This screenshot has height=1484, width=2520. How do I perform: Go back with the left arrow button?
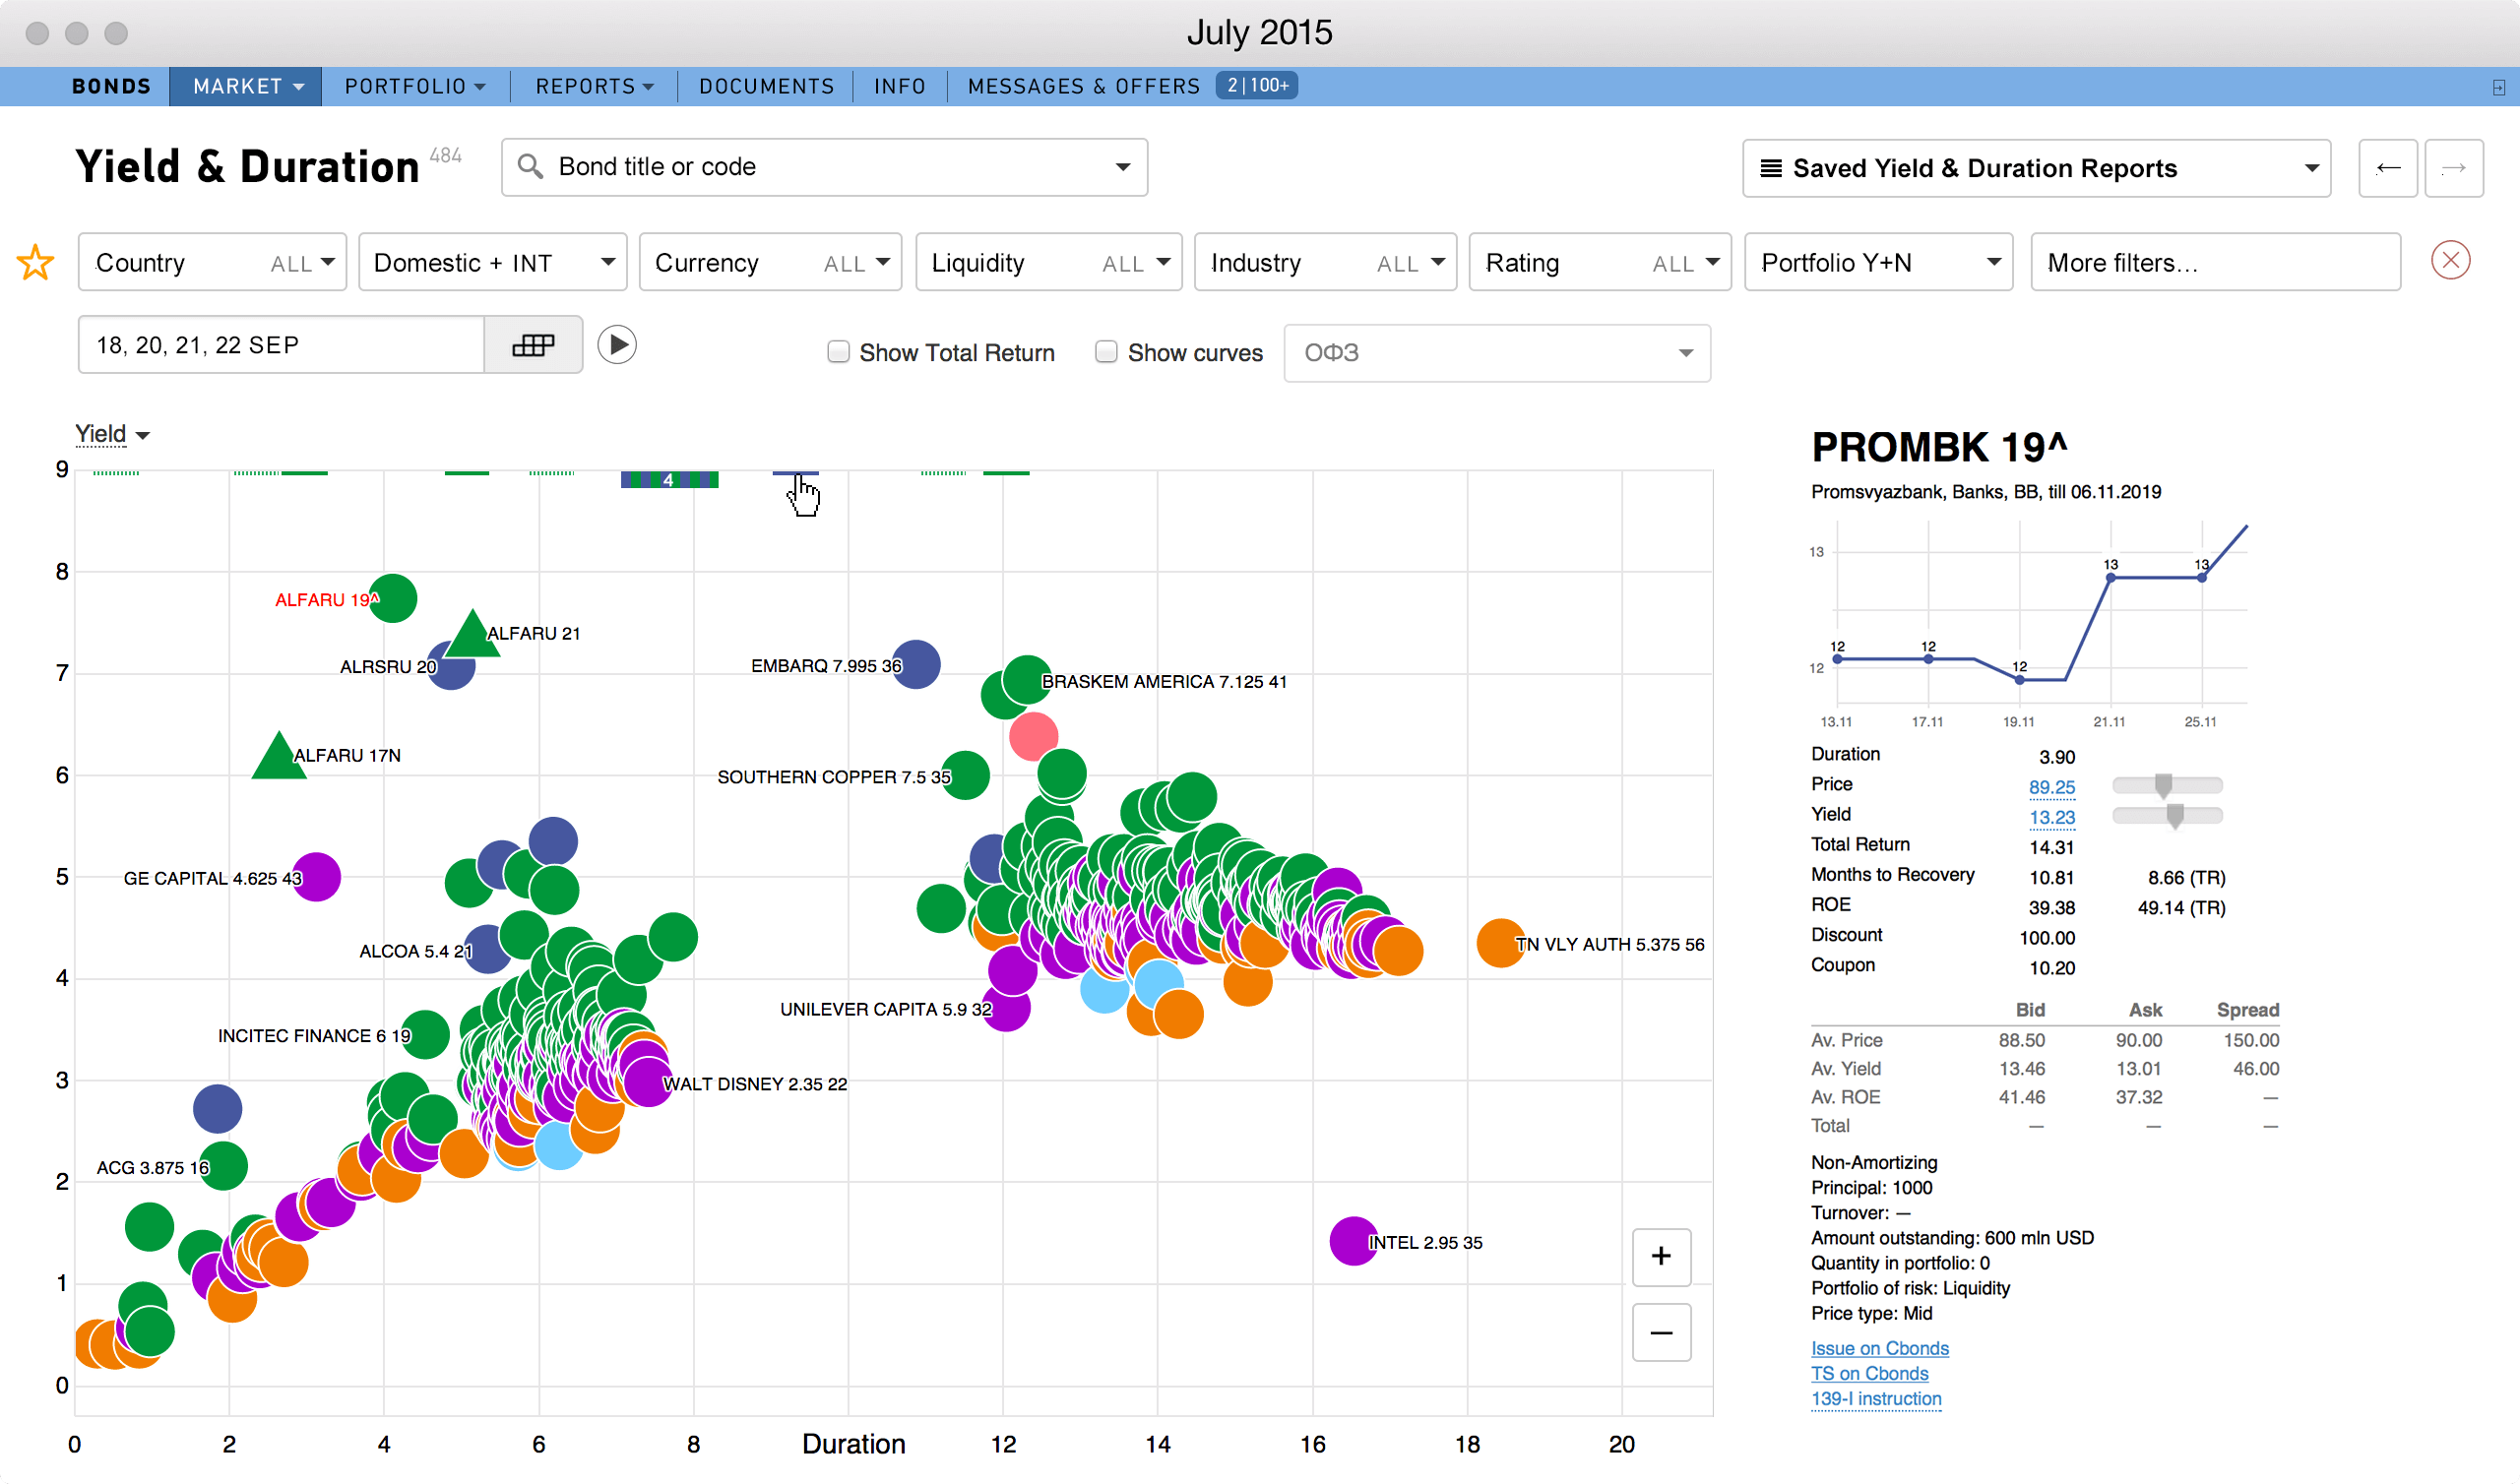(x=2388, y=168)
